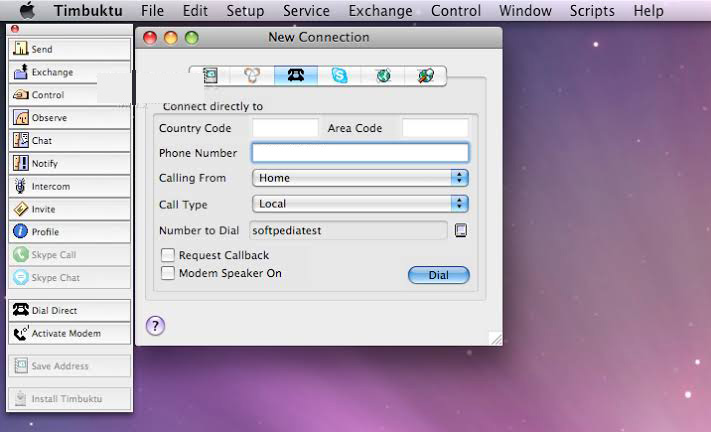
Task: Click the Invite button in sidebar
Action: click(69, 209)
